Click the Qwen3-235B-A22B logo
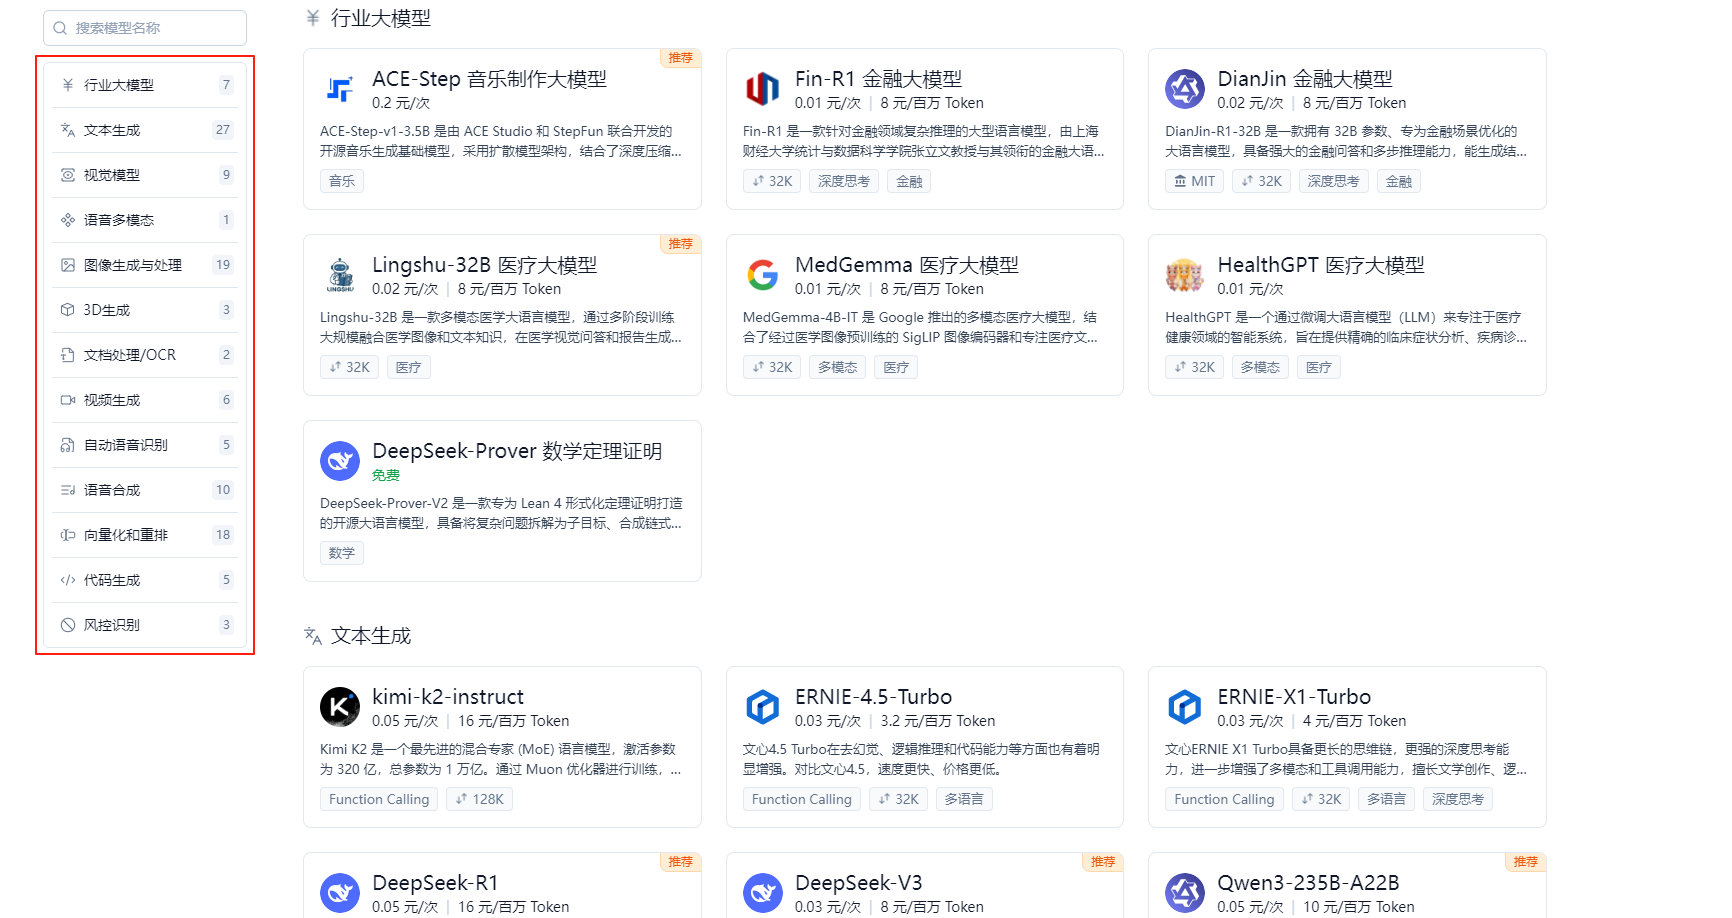 pos(1185,893)
